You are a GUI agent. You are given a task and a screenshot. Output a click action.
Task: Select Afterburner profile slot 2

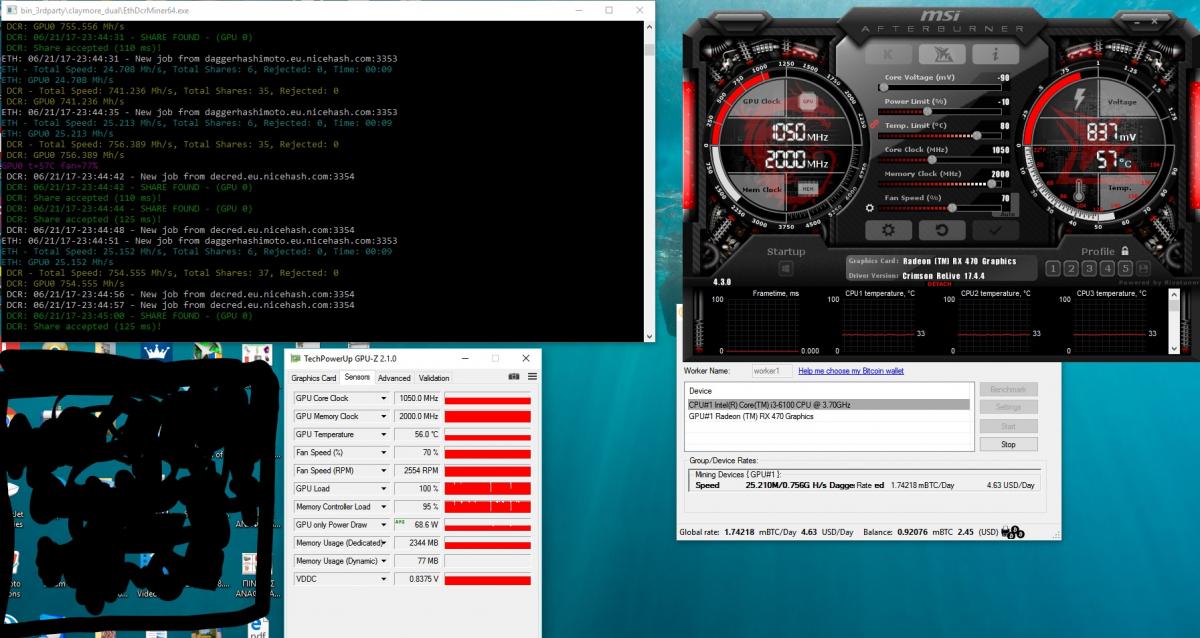pyautogui.click(x=1071, y=268)
